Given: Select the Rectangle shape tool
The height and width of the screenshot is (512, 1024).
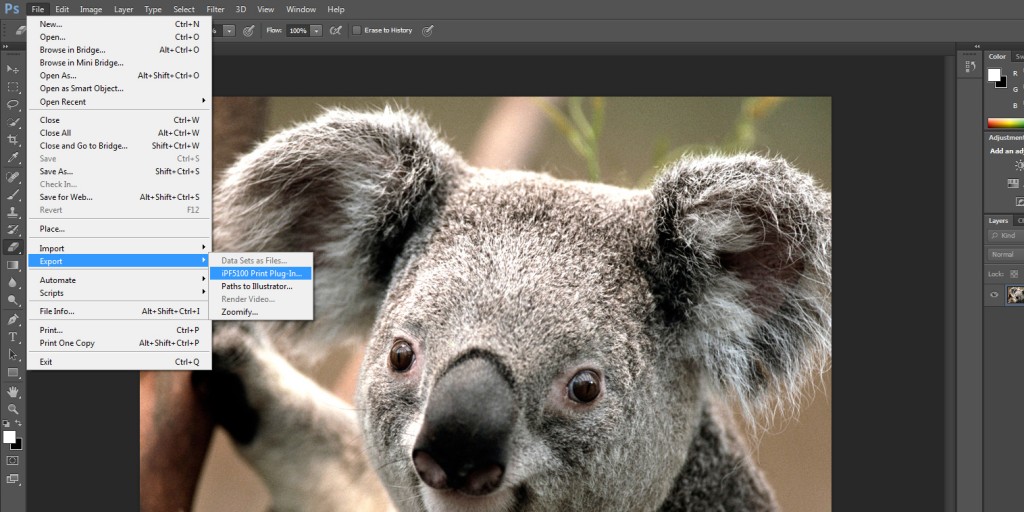Looking at the screenshot, I should (x=12, y=372).
